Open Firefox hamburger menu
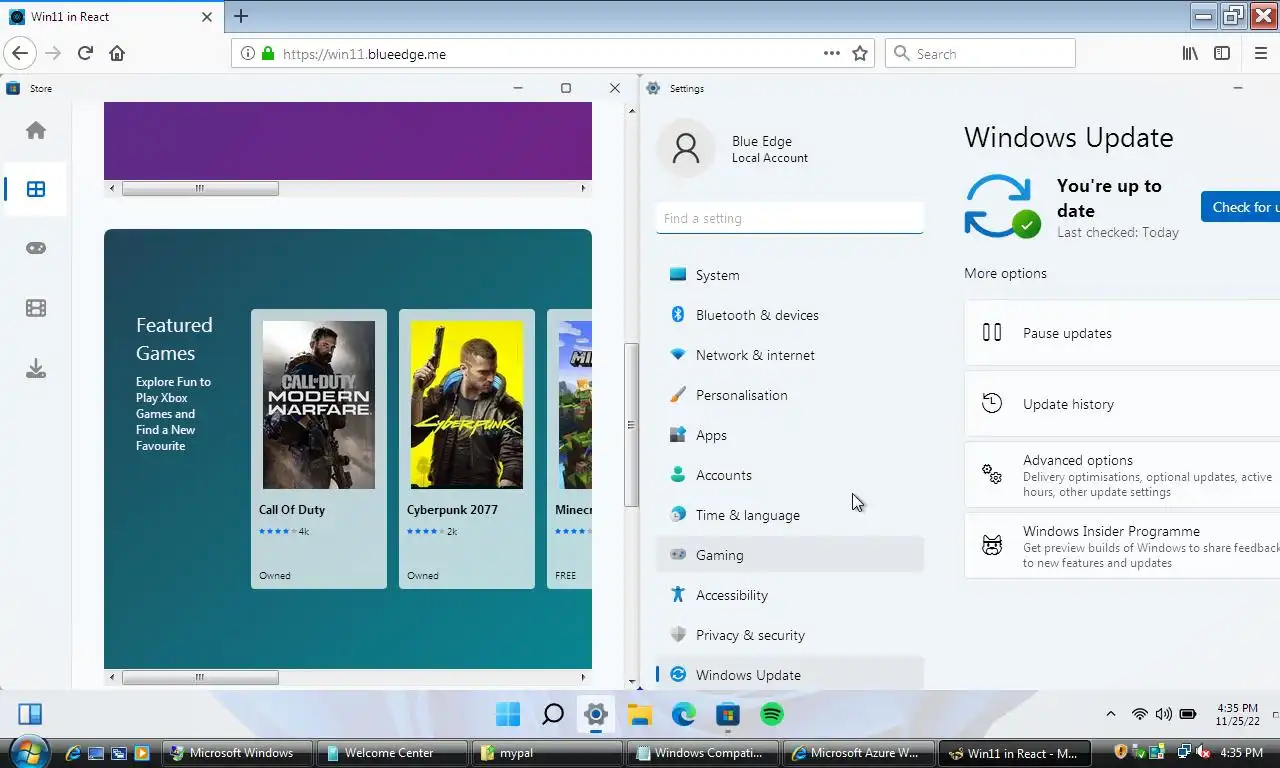The width and height of the screenshot is (1280, 768). pyautogui.click(x=1260, y=53)
